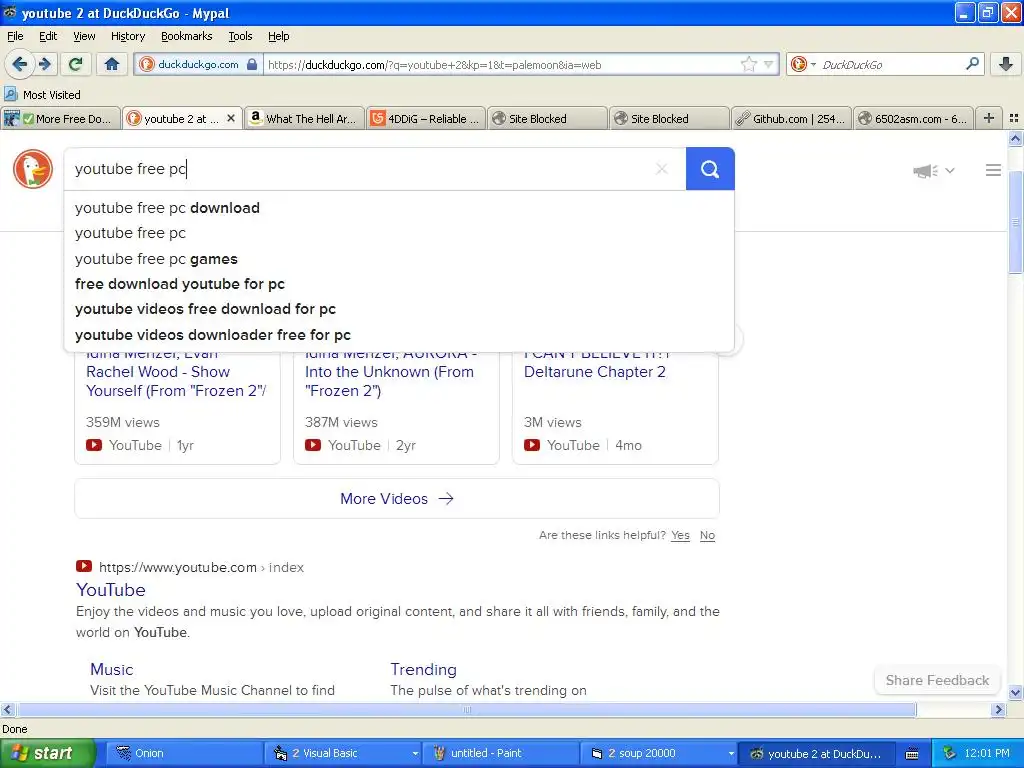Open the URL history dropdown arrow
The image size is (1024, 768).
pyautogui.click(x=769, y=64)
